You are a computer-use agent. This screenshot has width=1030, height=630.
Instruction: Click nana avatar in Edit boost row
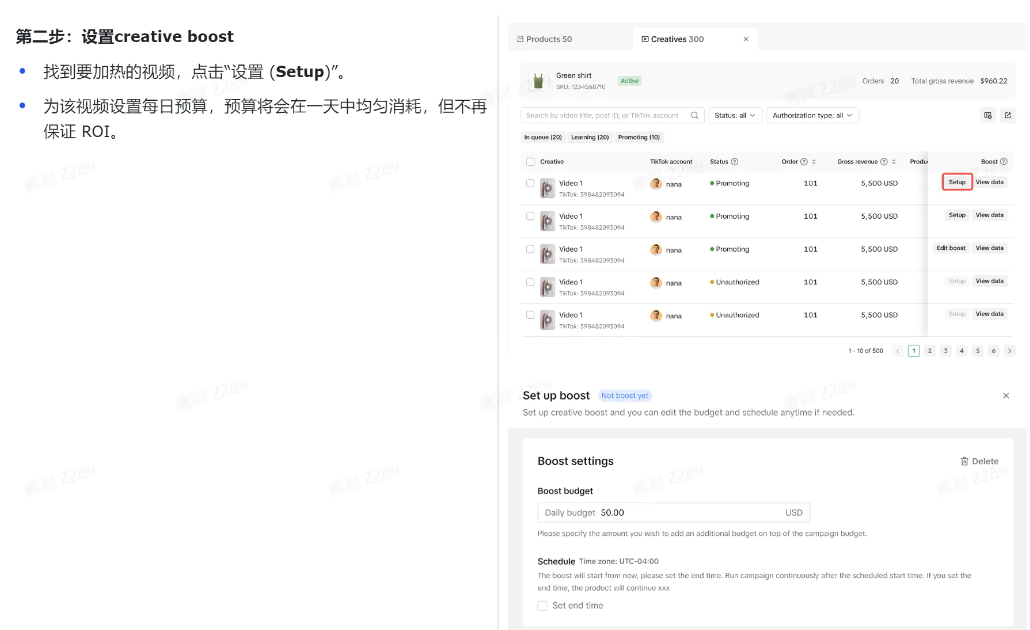[x=656, y=250]
